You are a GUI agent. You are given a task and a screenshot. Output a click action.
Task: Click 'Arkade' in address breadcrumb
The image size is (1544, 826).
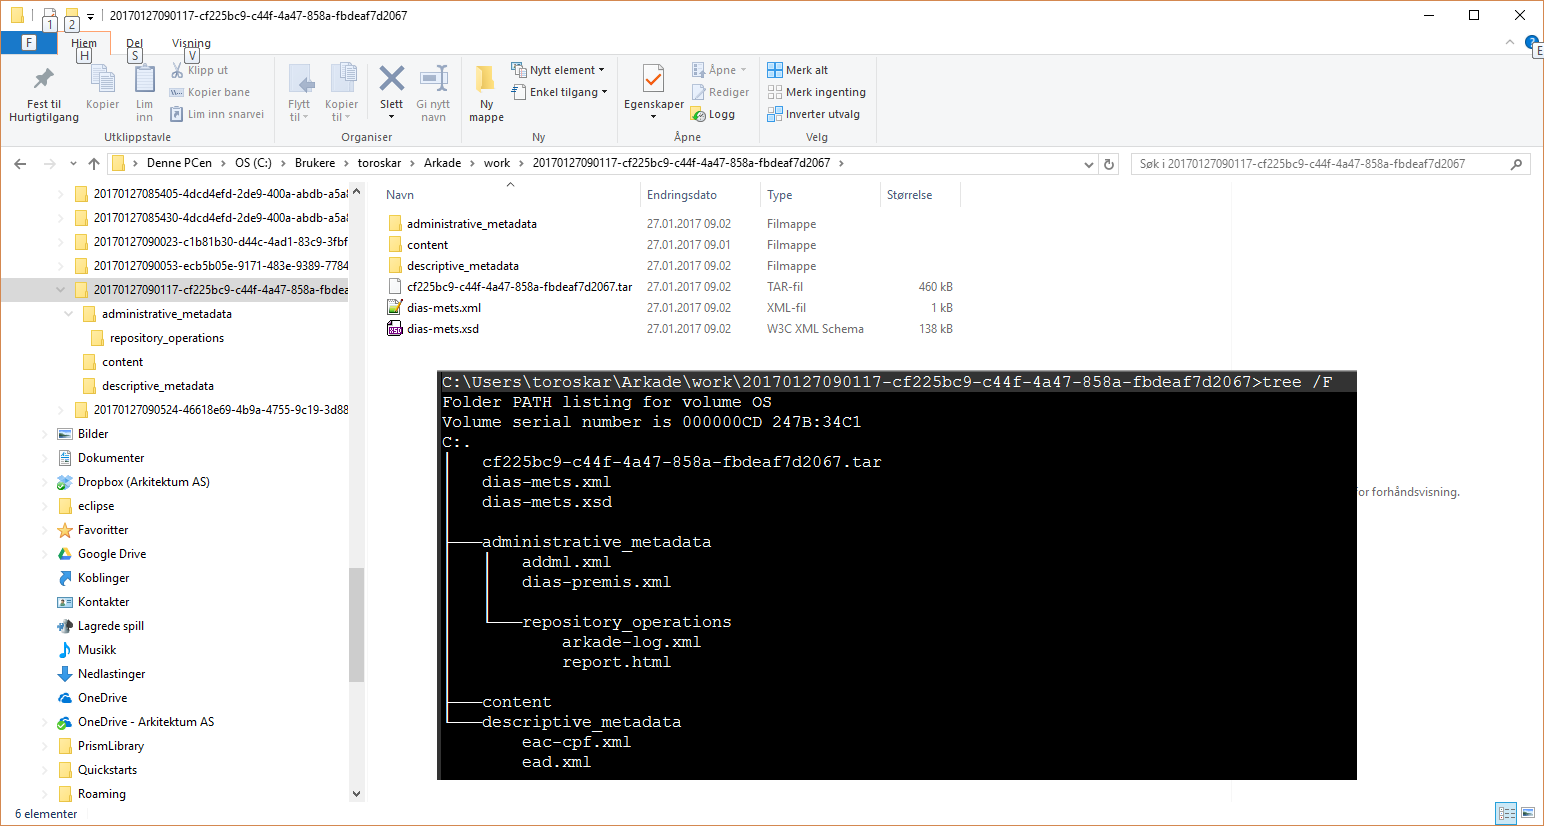(442, 163)
